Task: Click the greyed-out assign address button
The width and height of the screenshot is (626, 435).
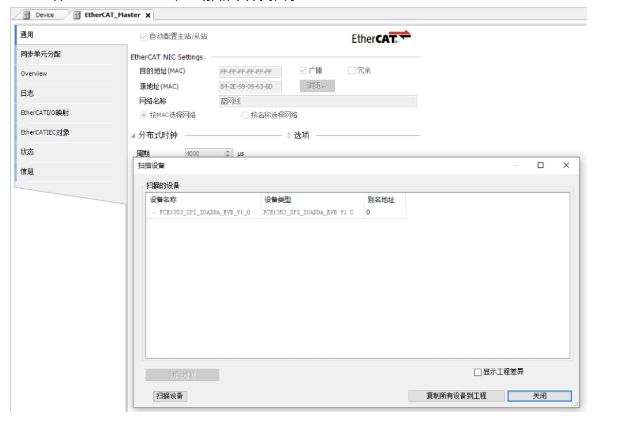Action: (182, 375)
